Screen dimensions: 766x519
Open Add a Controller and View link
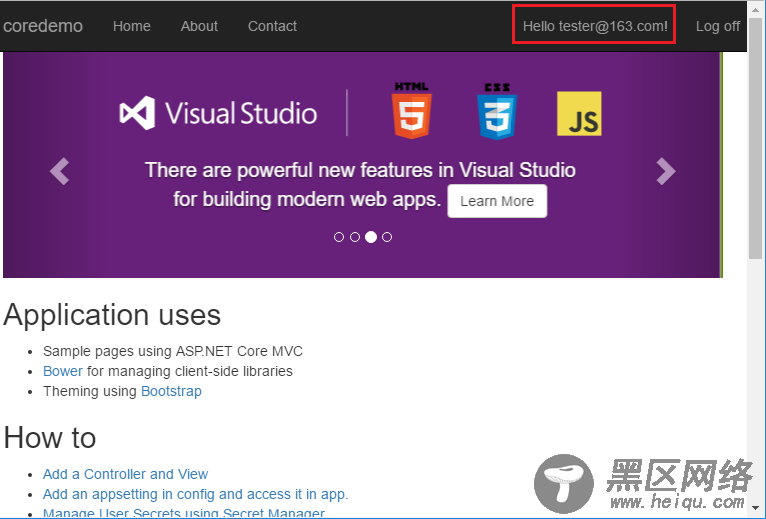125,474
